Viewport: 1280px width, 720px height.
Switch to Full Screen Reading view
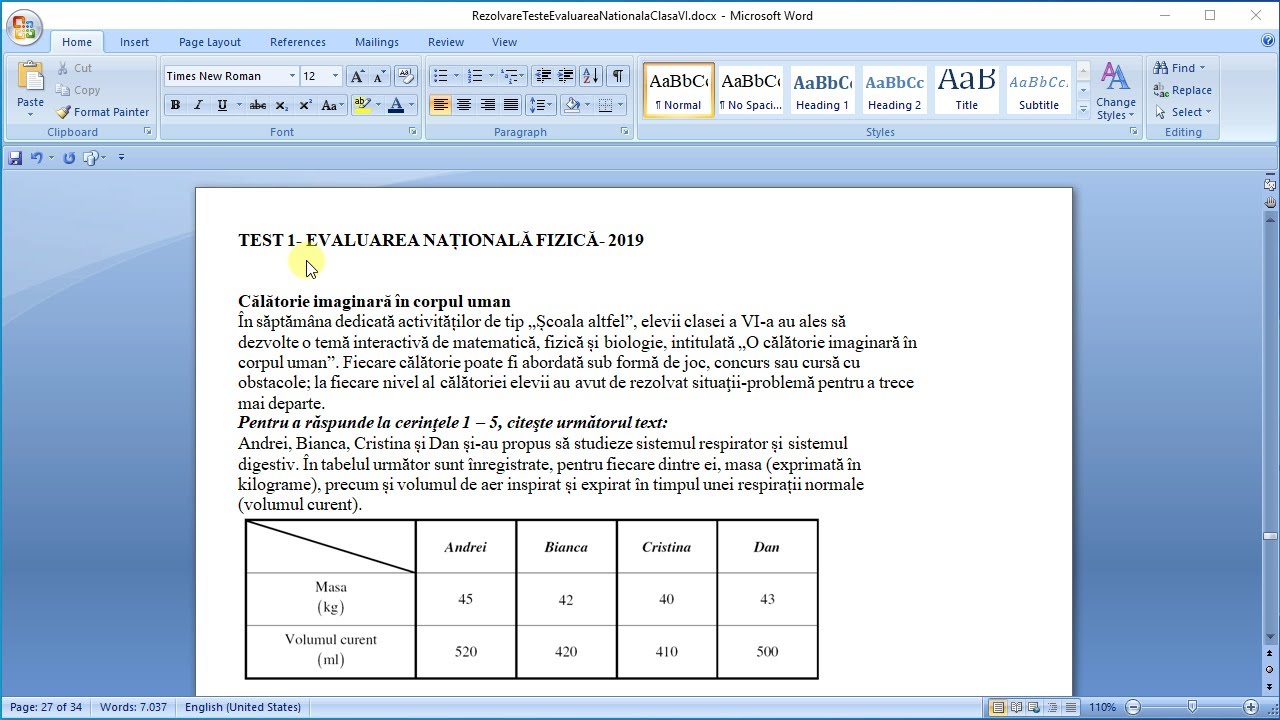pos(1015,707)
